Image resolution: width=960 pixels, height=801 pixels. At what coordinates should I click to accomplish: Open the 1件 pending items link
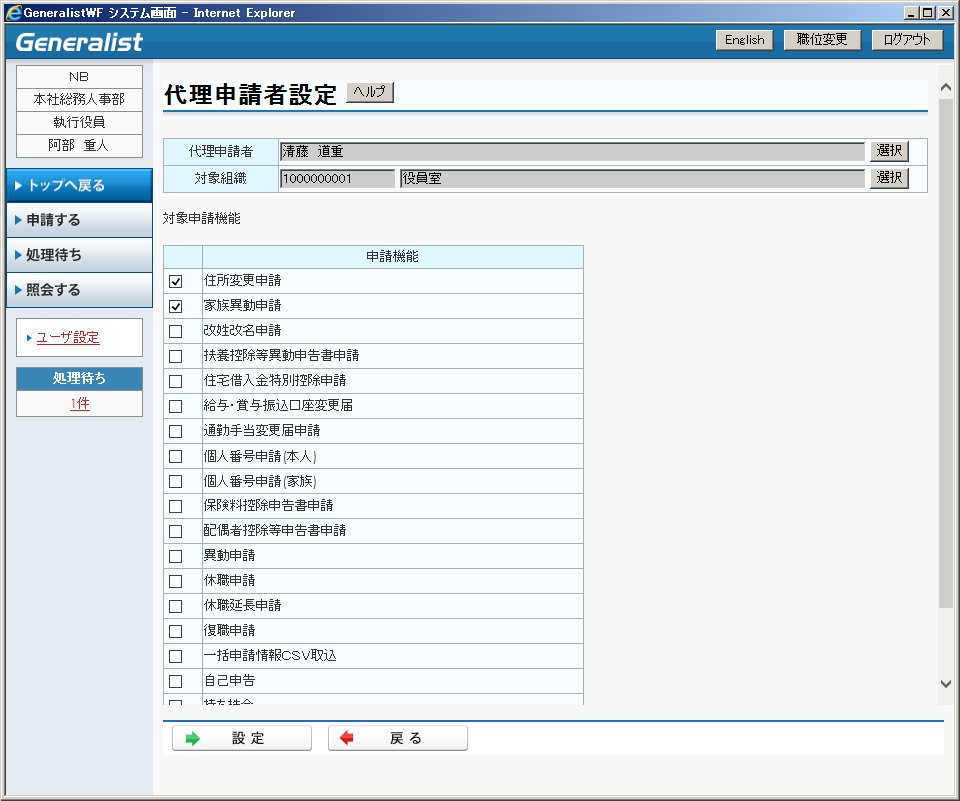[x=80, y=404]
